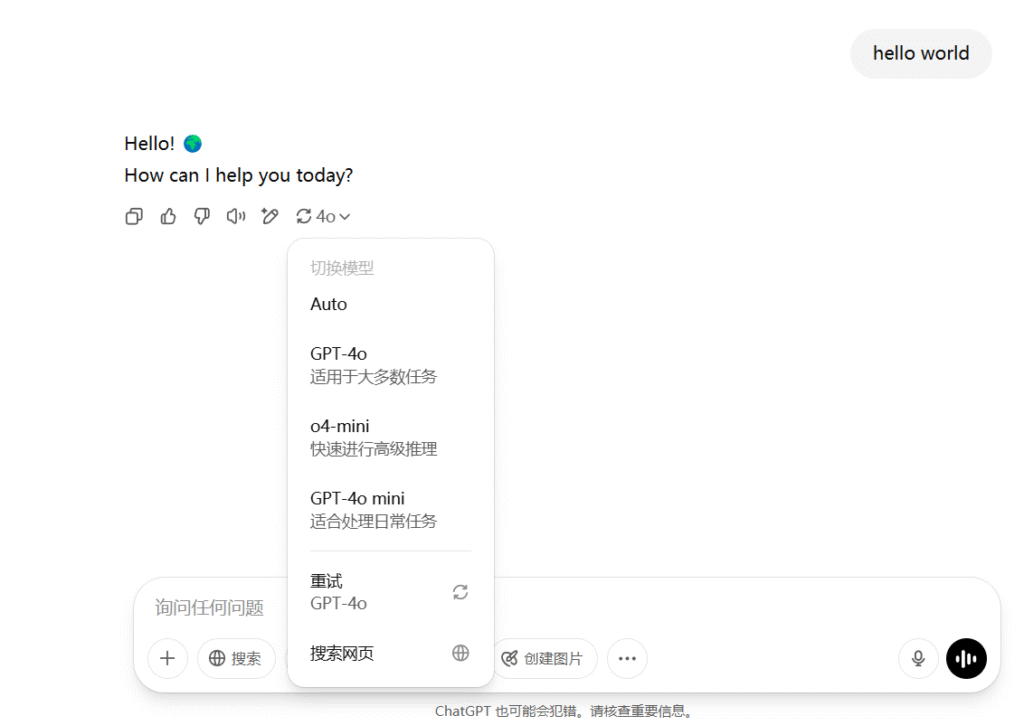Toggle the 4o model switcher dropdown
This screenshot has width=1024, height=725.
[x=323, y=216]
